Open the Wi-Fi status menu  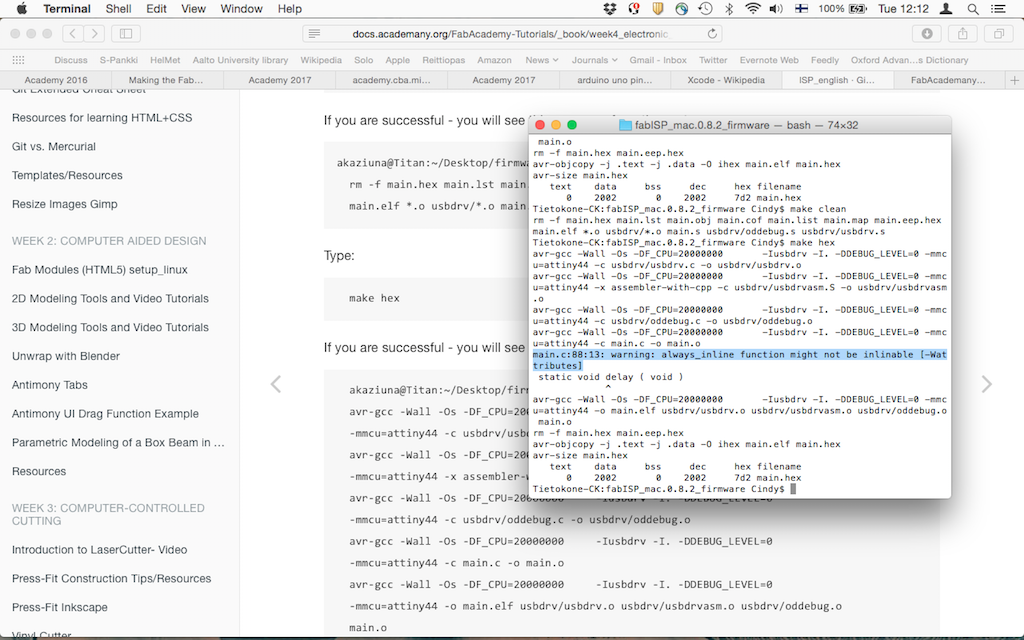click(x=752, y=8)
